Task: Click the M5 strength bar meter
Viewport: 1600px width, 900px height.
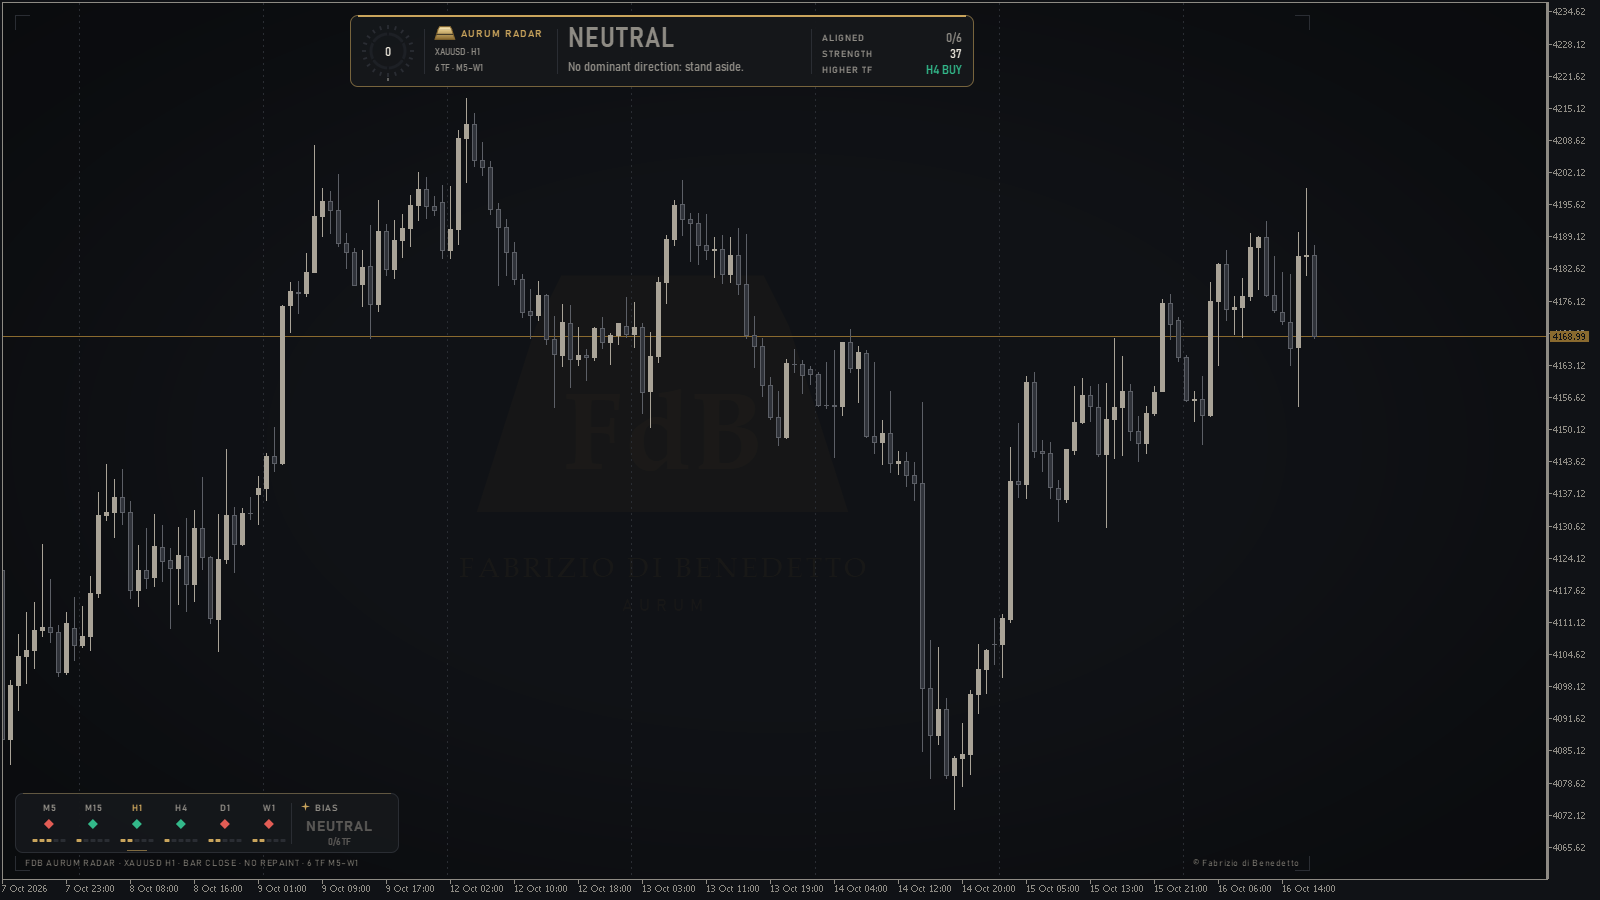Action: point(49,840)
